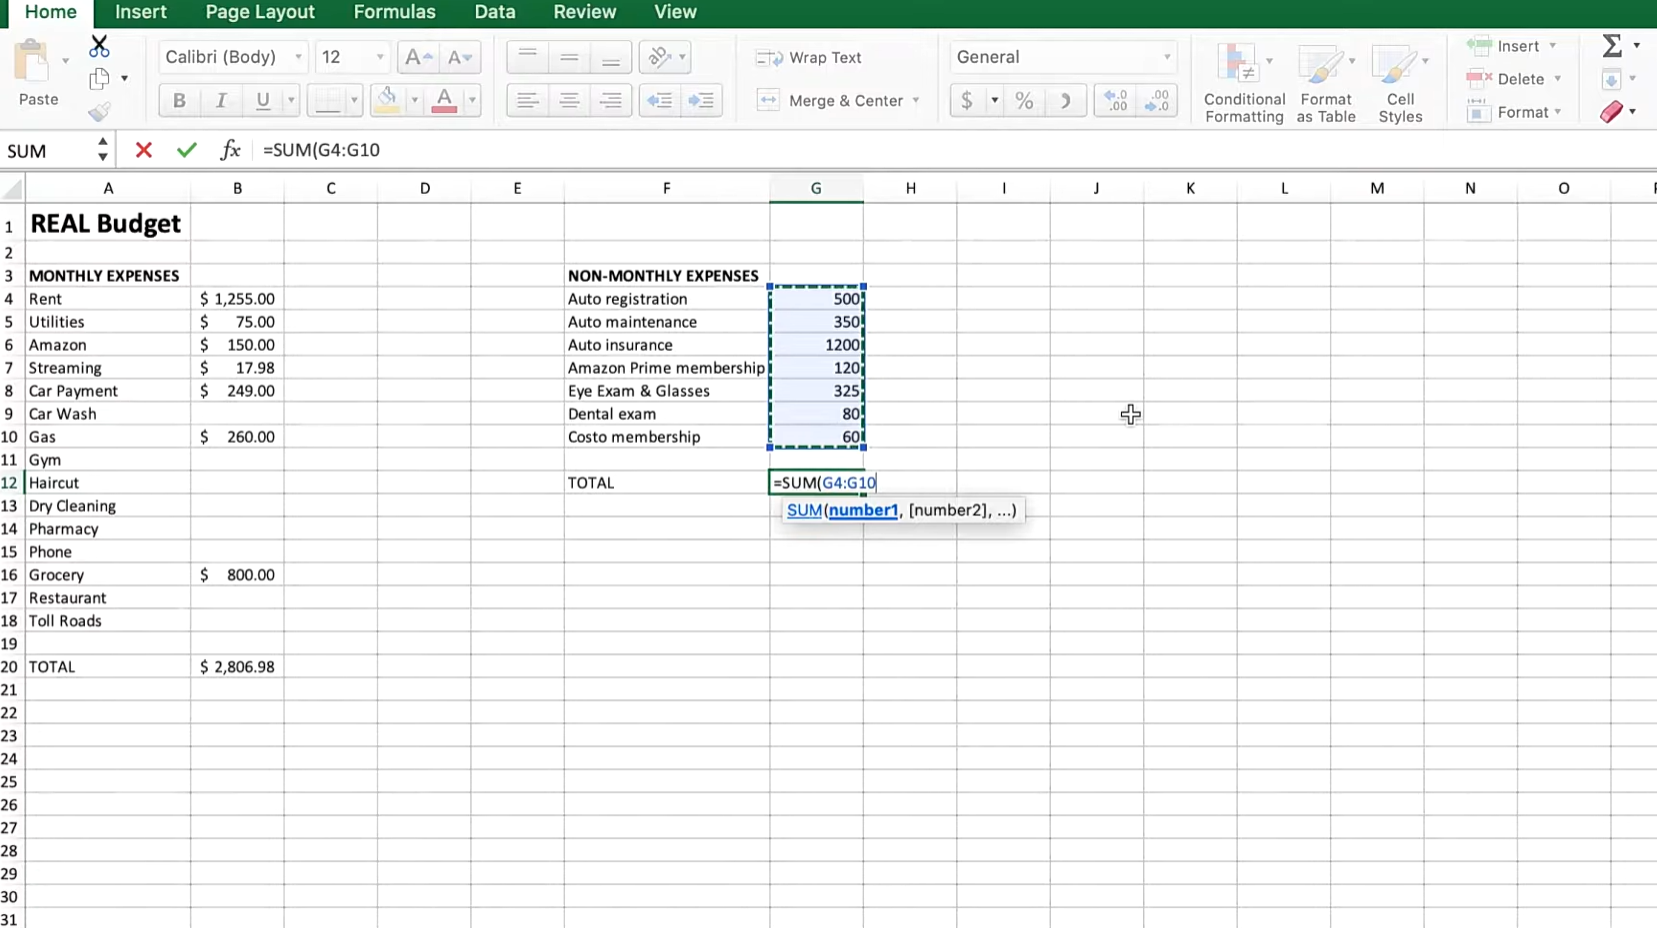Click the Clear eraser icon
The image size is (1657, 928).
1611,111
